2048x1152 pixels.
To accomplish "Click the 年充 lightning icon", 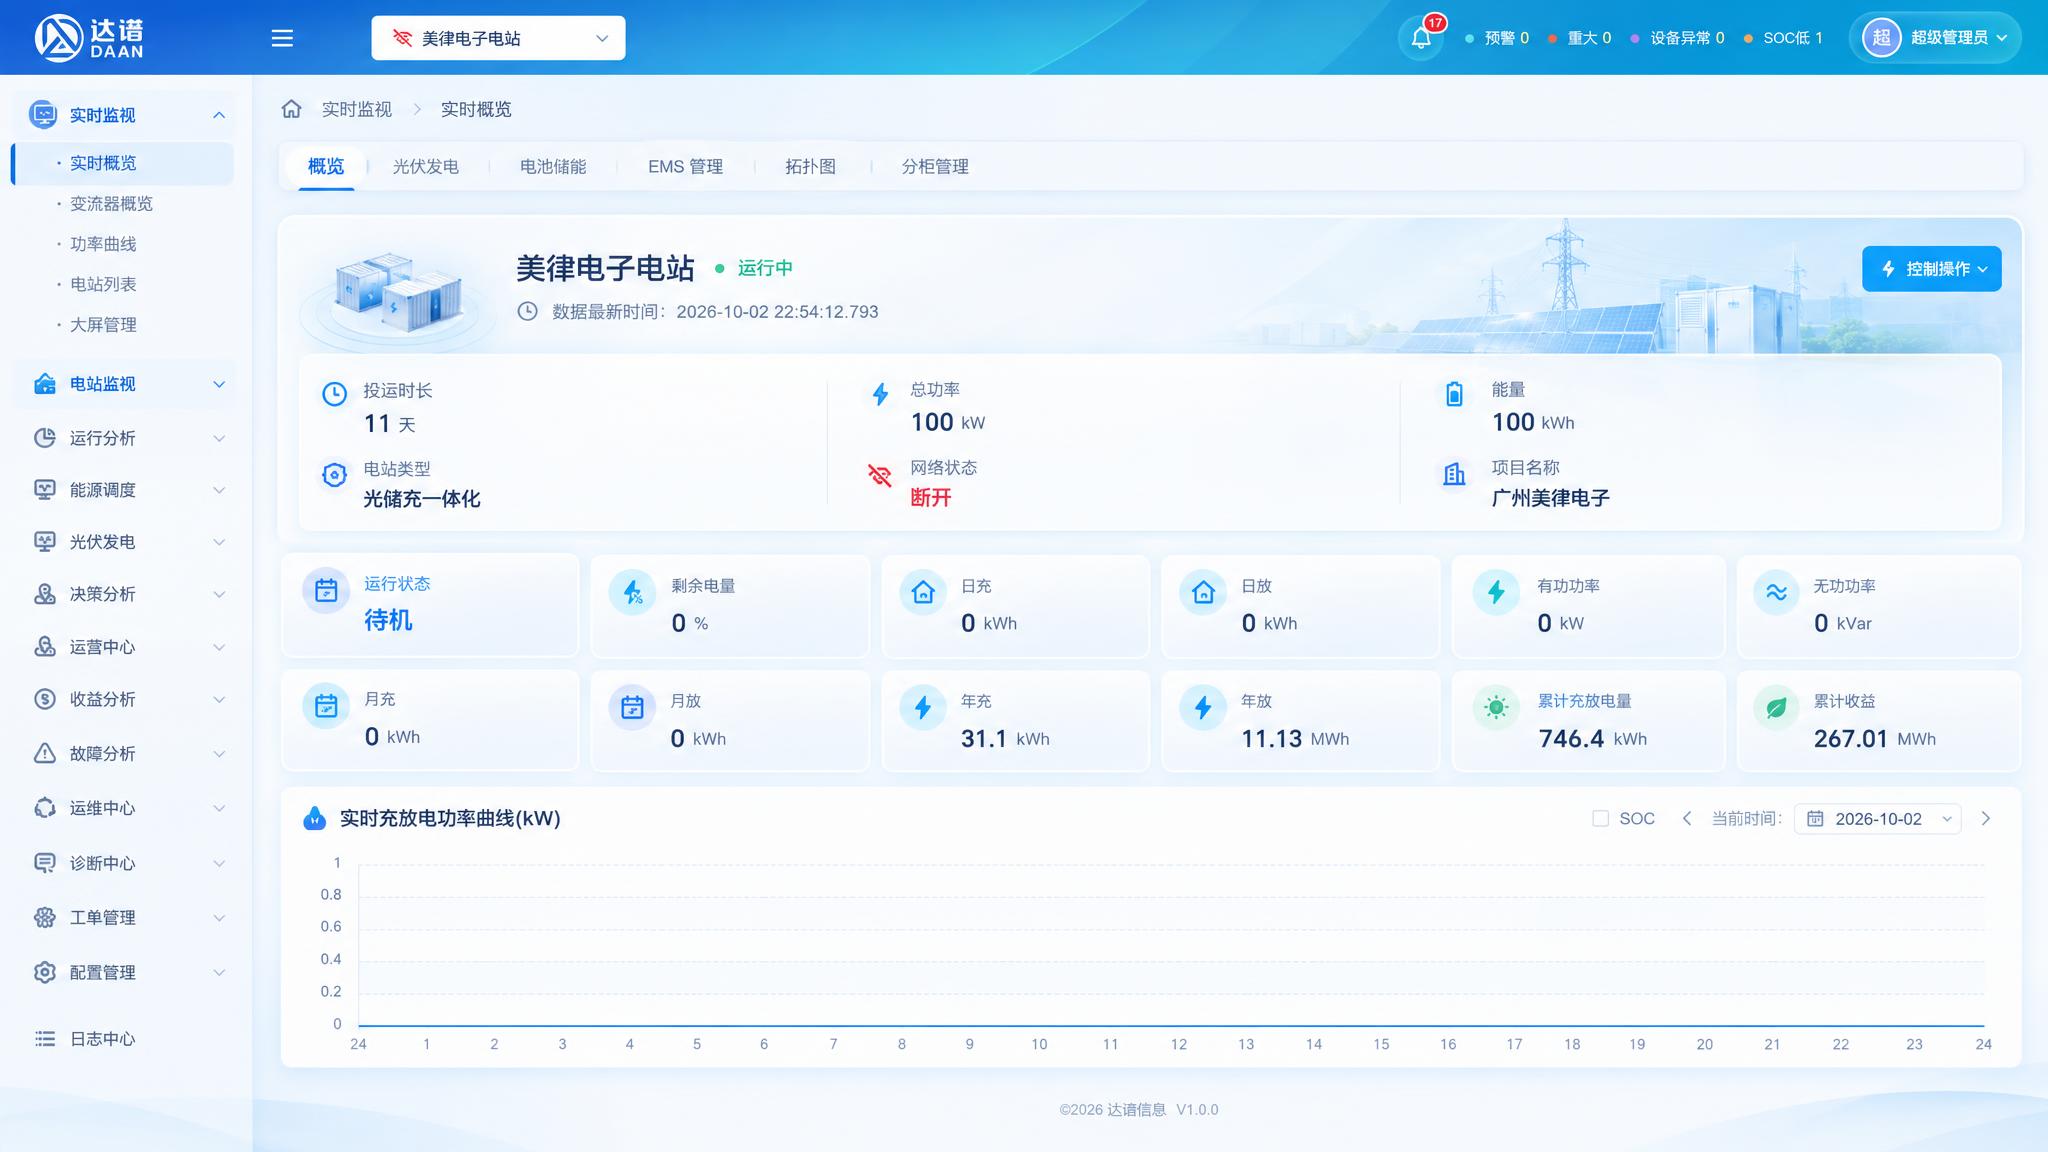I will 923,708.
